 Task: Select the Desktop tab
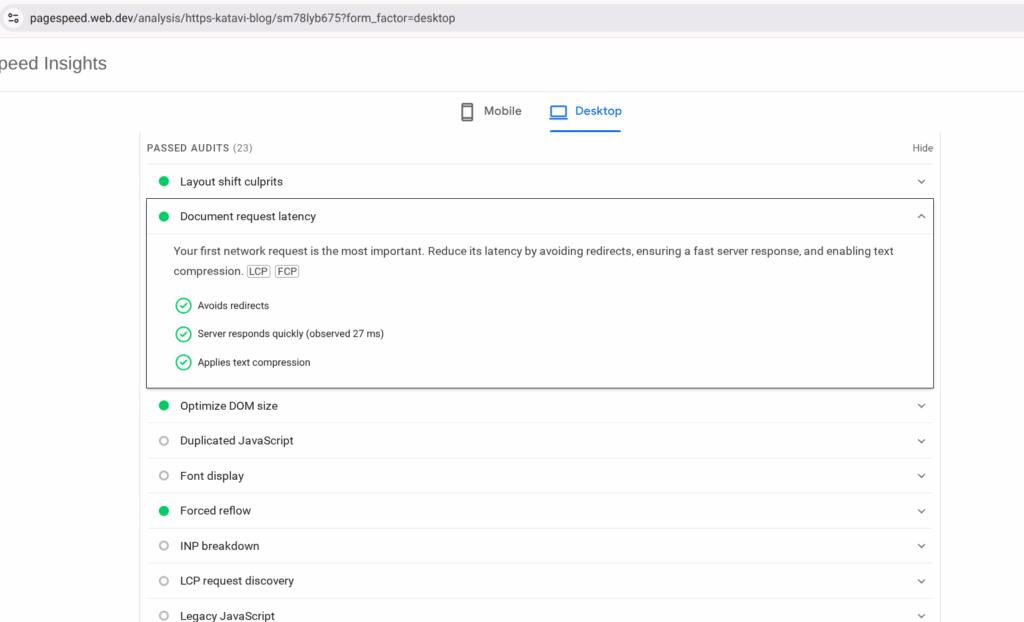click(x=586, y=110)
